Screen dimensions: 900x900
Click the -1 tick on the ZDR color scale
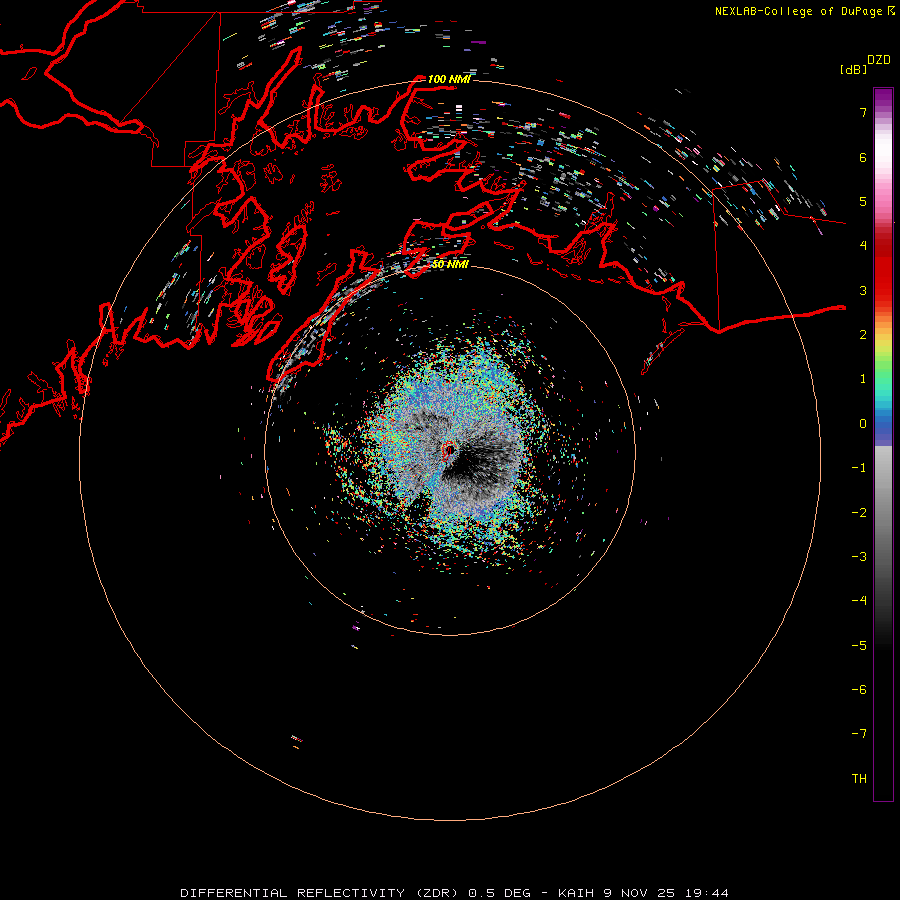point(859,468)
